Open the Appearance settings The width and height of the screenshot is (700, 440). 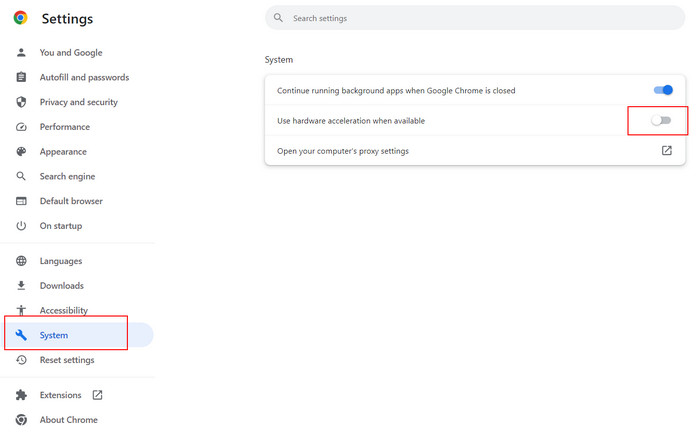pos(63,152)
